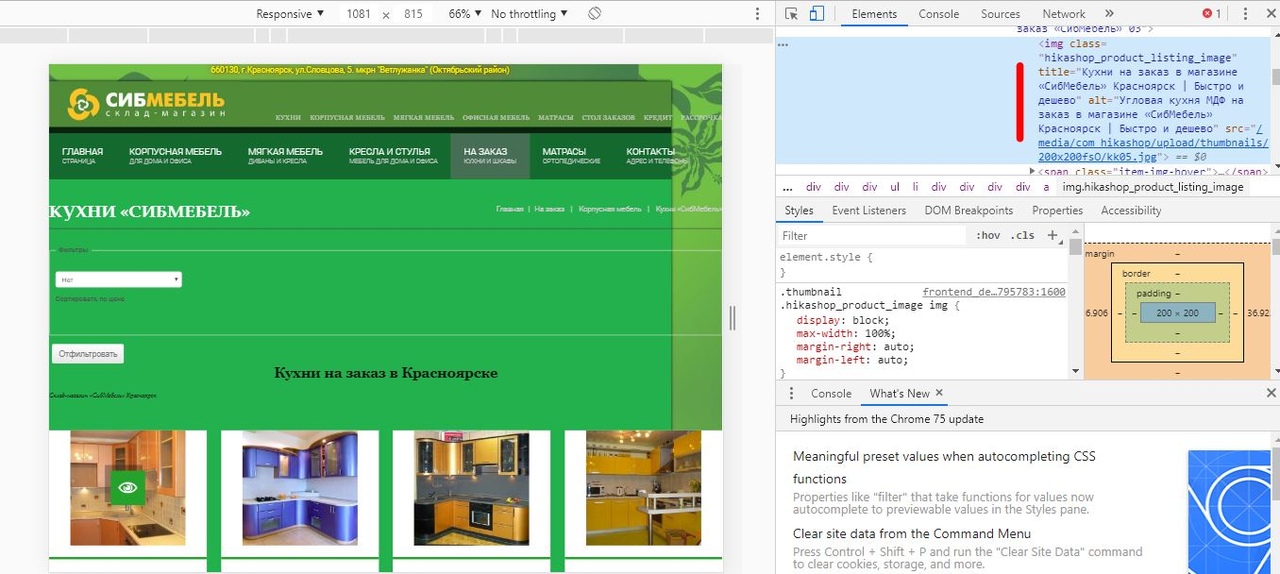Click 'На заказ' breadcrumb link
This screenshot has height=574, width=1280.
tap(549, 209)
